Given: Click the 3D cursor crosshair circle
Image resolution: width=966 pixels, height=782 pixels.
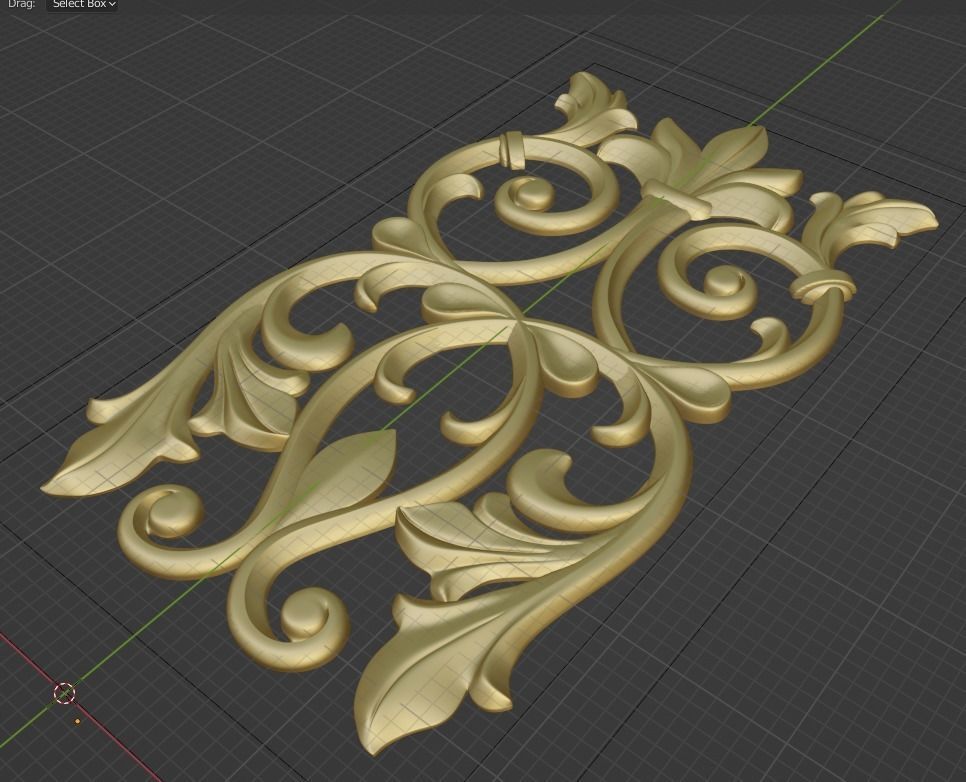Looking at the screenshot, I should click(x=65, y=693).
